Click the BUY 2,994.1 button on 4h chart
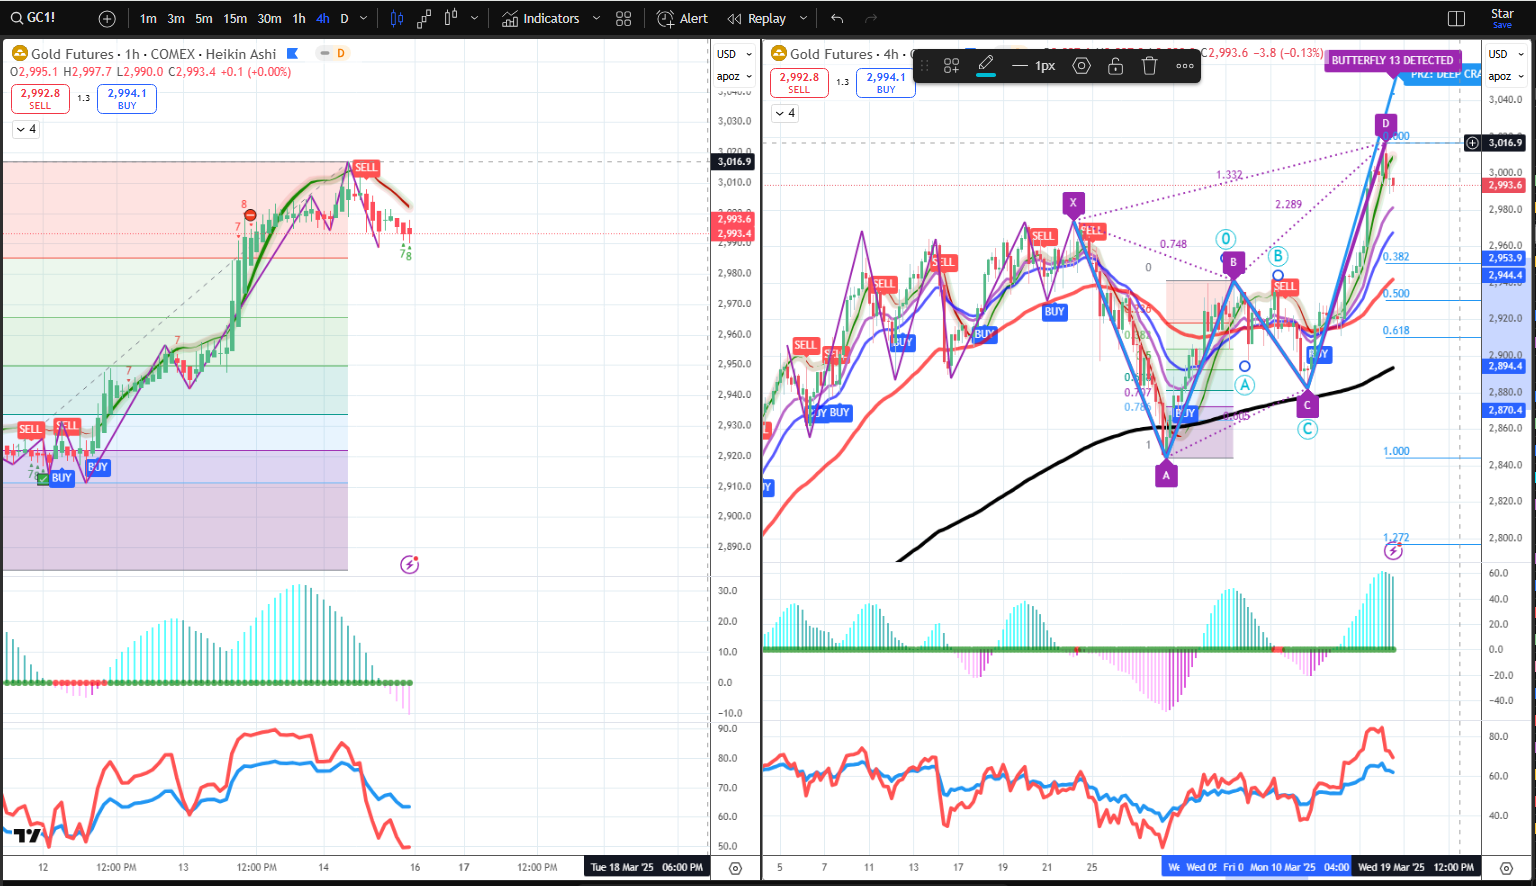Screen dimensions: 1536x886 [886, 82]
